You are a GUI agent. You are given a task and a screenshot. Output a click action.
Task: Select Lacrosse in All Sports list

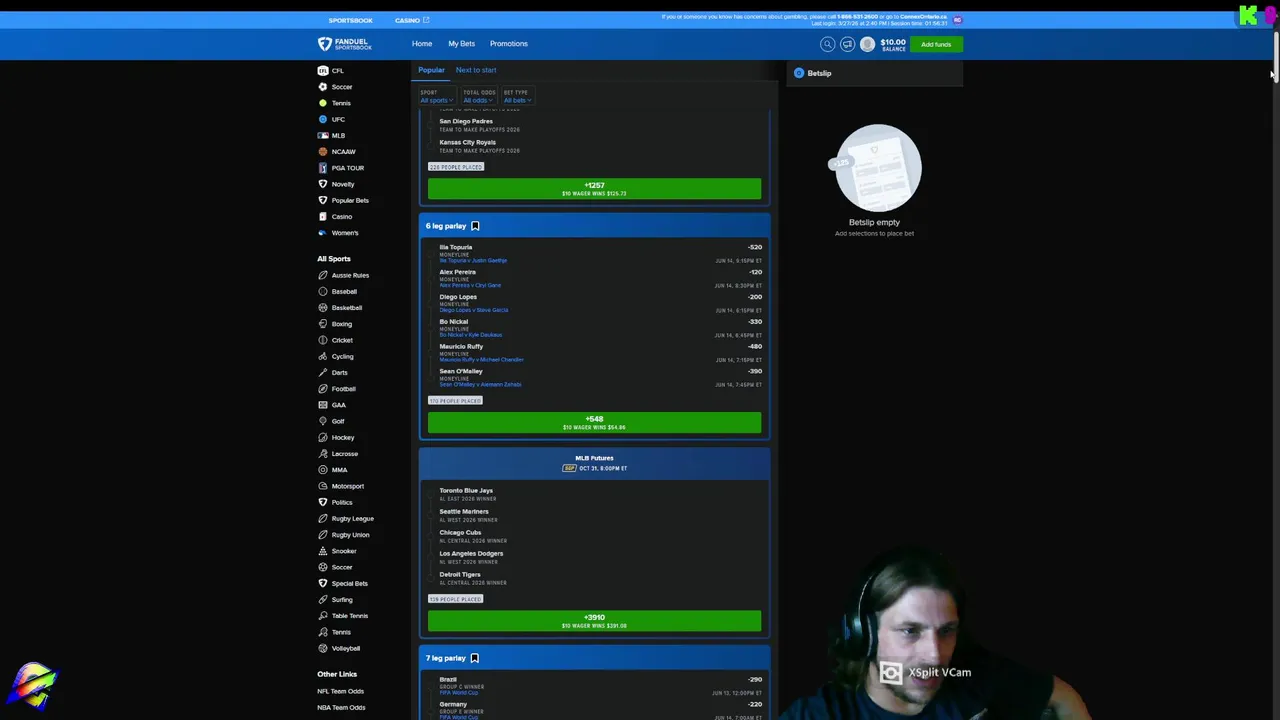pyautogui.click(x=345, y=454)
